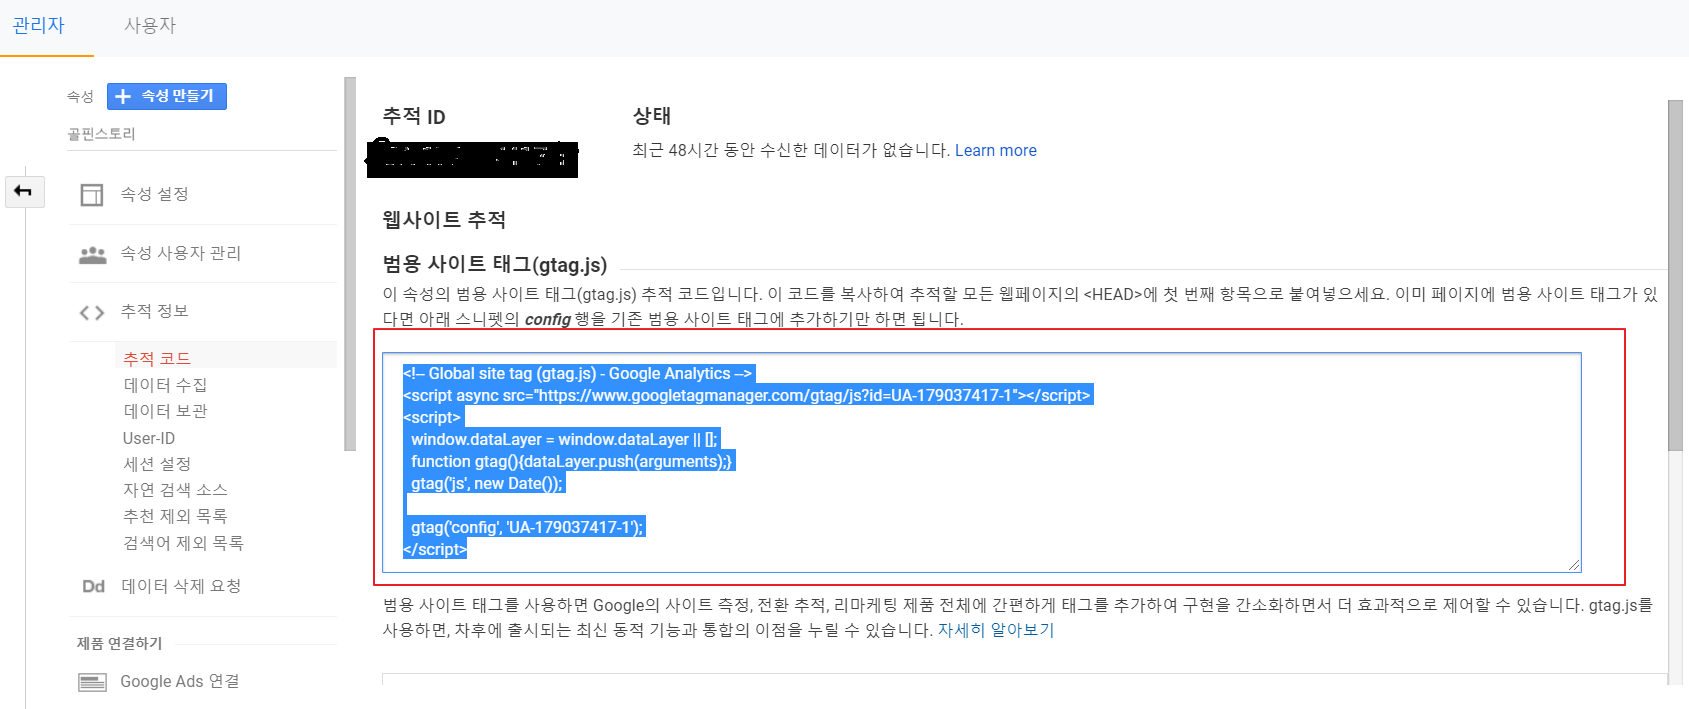Click the Dd data deletion request icon
Viewport: 1689px width, 709px height.
[x=93, y=586]
